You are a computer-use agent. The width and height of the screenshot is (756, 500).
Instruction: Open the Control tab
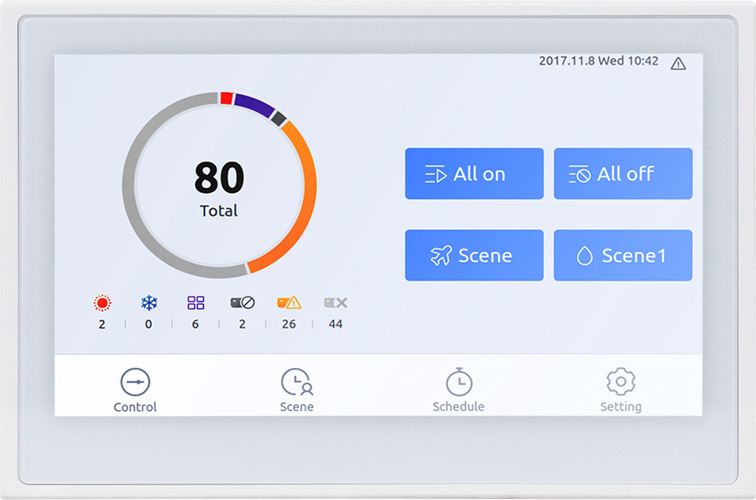click(135, 391)
